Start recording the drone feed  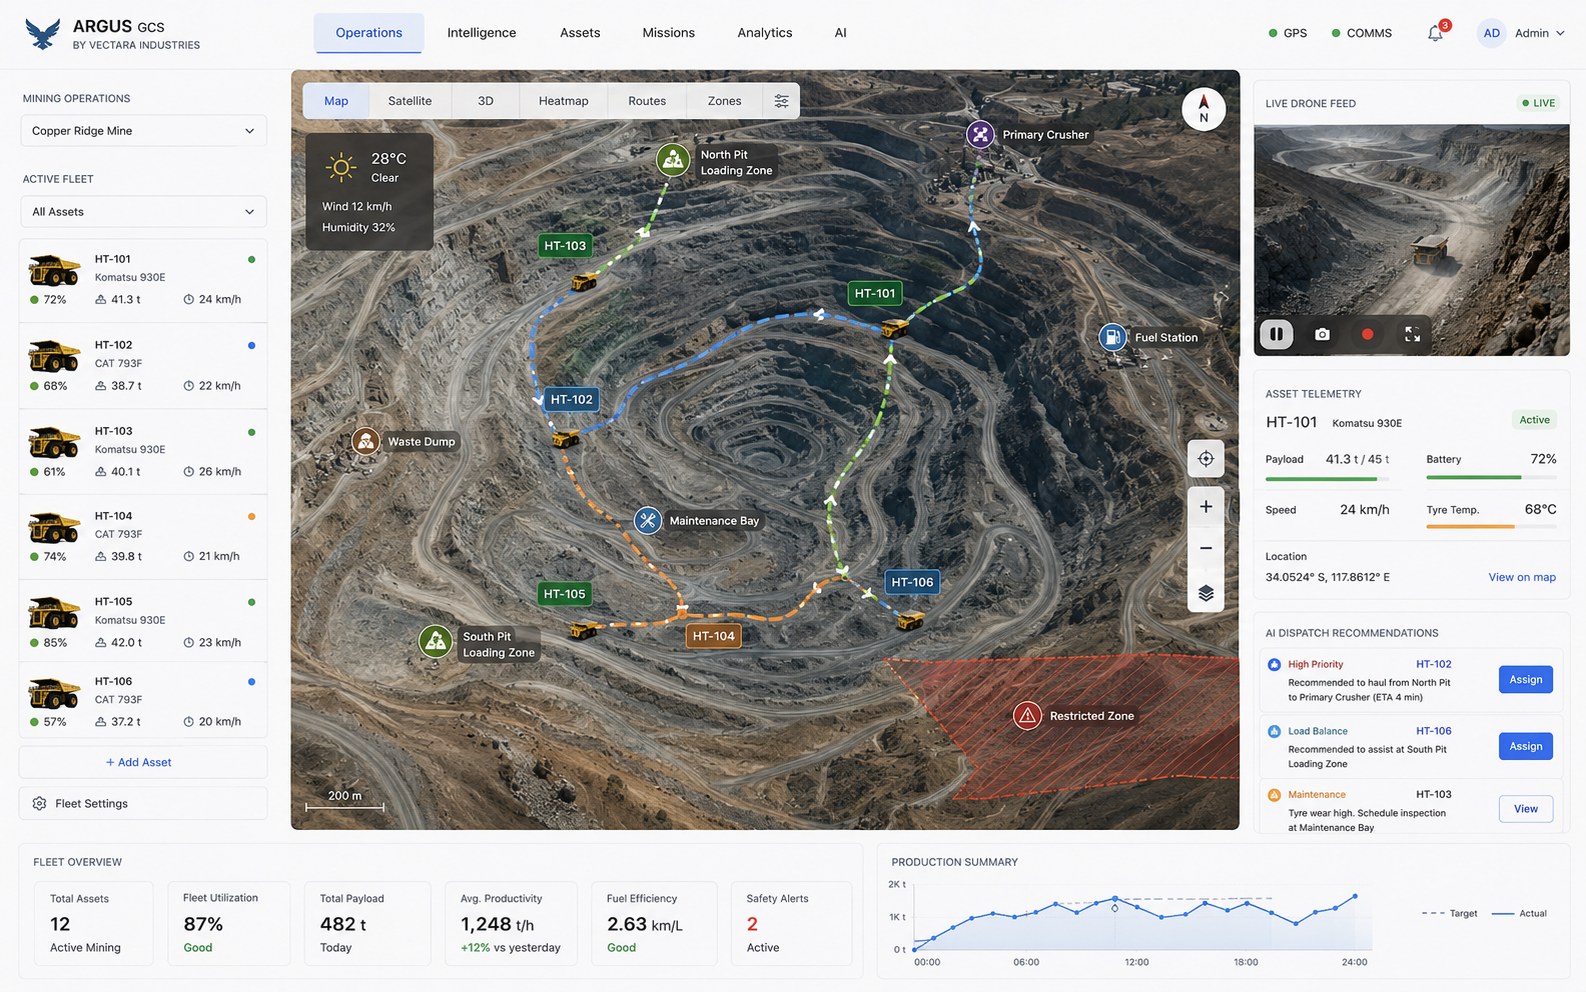[x=1367, y=334]
